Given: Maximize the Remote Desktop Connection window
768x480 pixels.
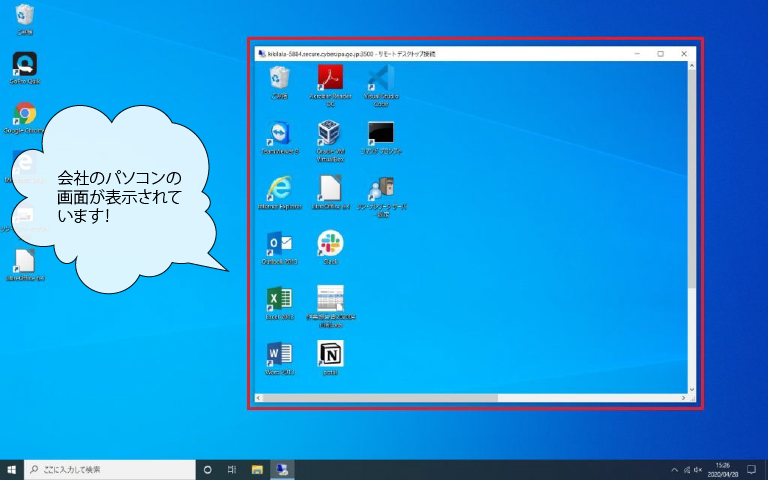Looking at the screenshot, I should [660, 54].
